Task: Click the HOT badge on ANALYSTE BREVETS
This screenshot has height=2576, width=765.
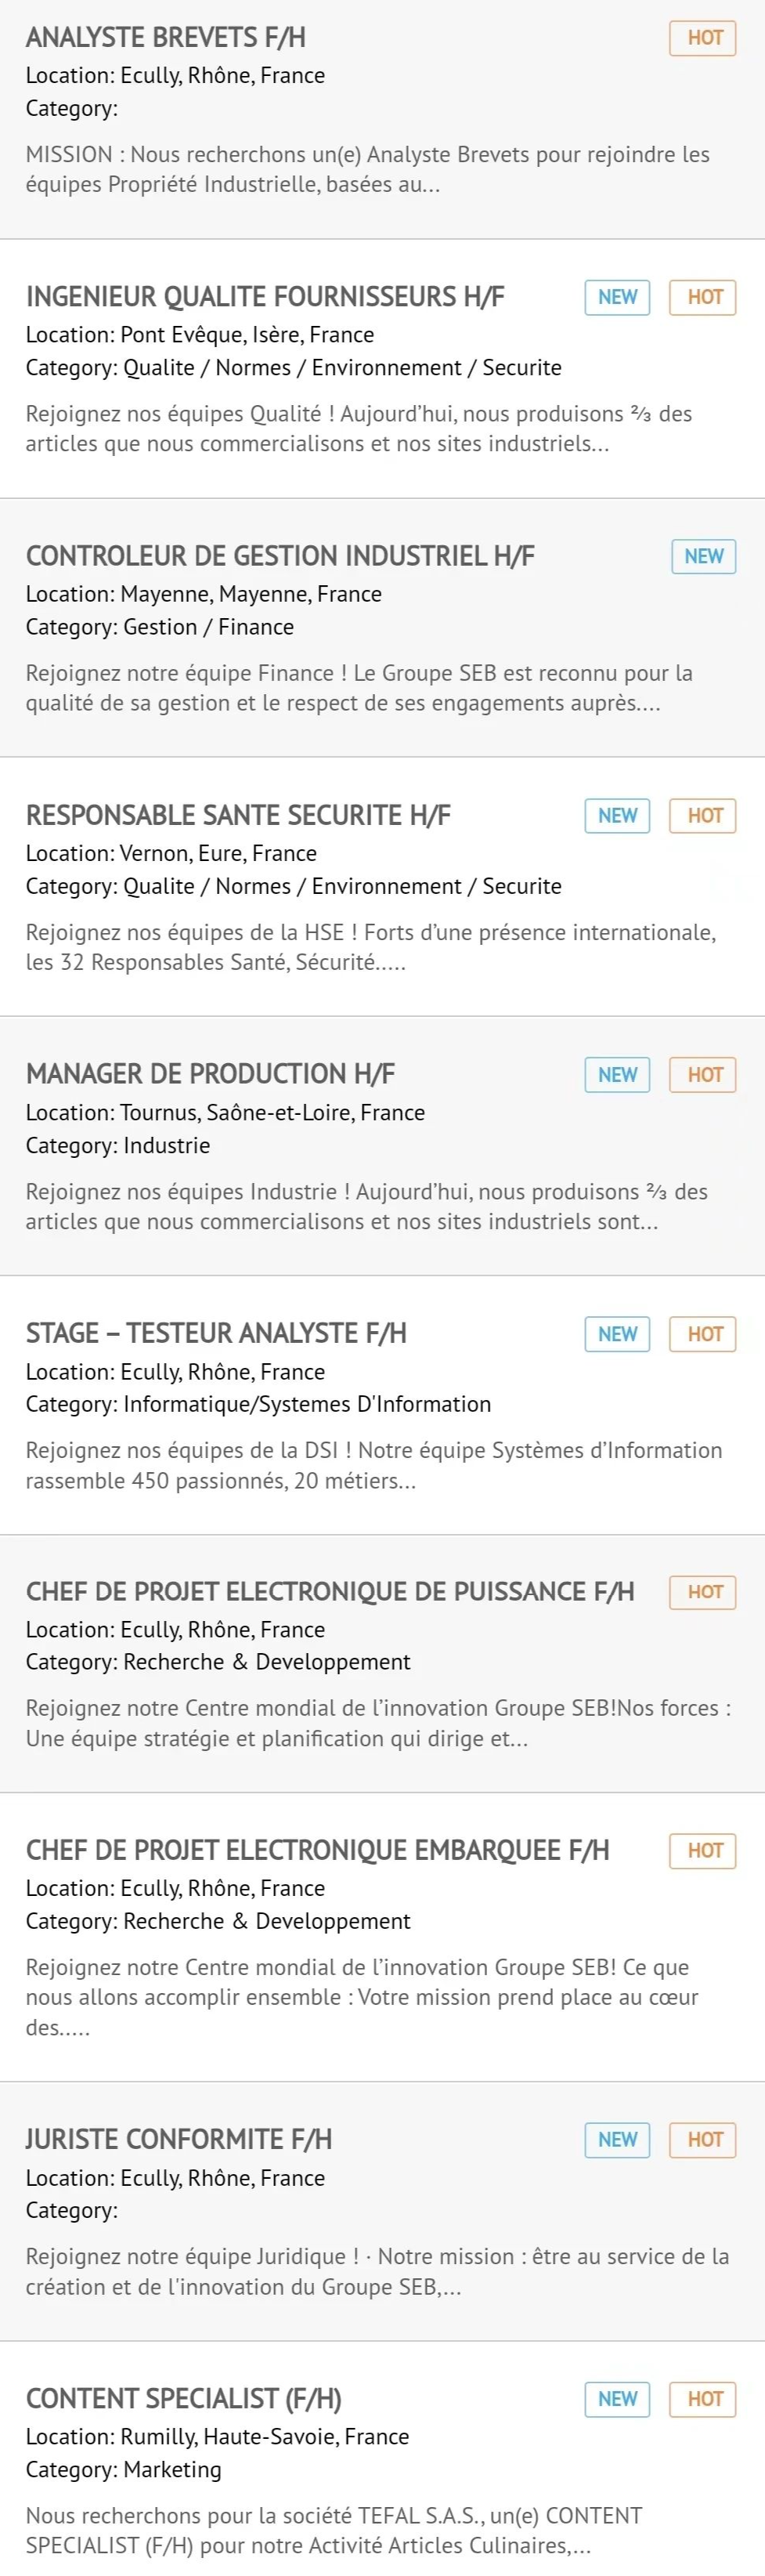Action: click(x=704, y=38)
